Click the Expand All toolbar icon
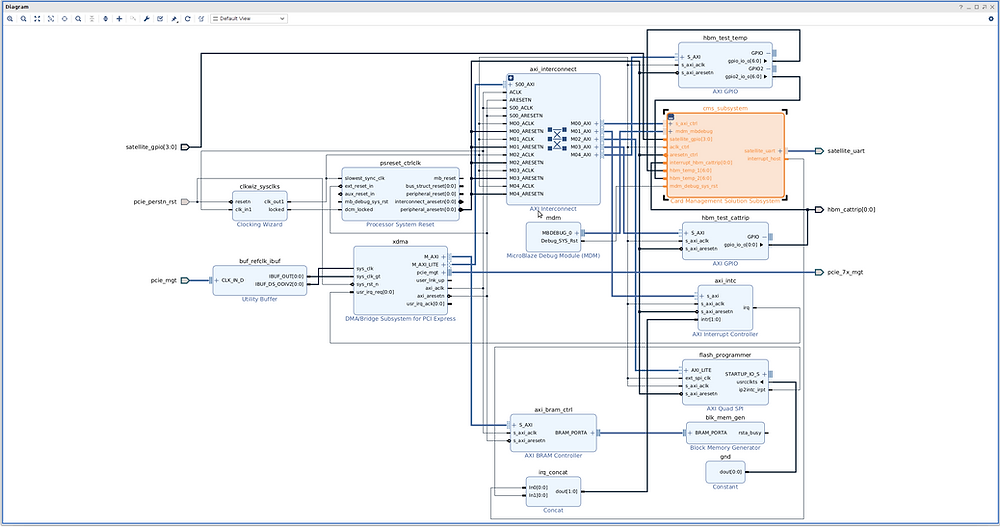The image size is (1000, 527). tap(105, 19)
